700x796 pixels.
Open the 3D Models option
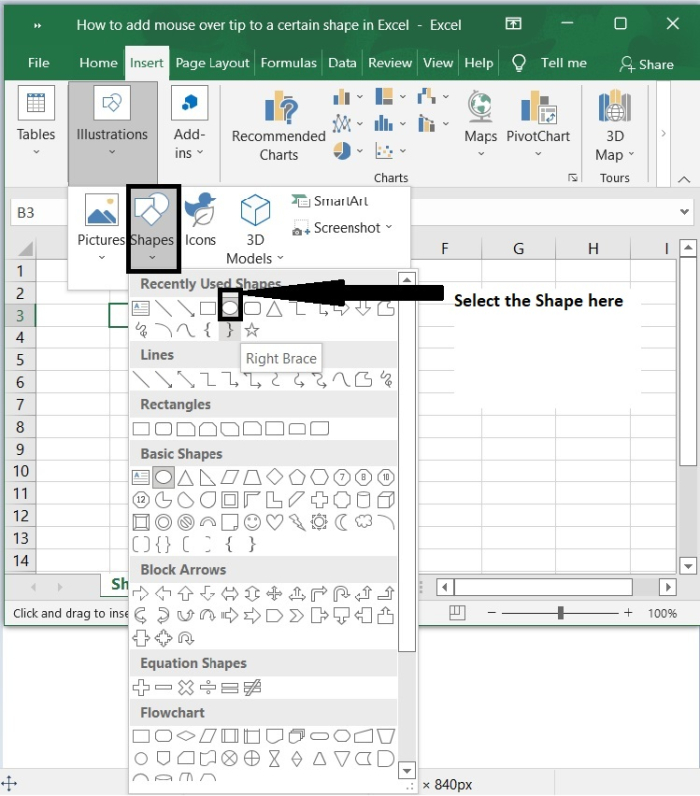[255, 228]
